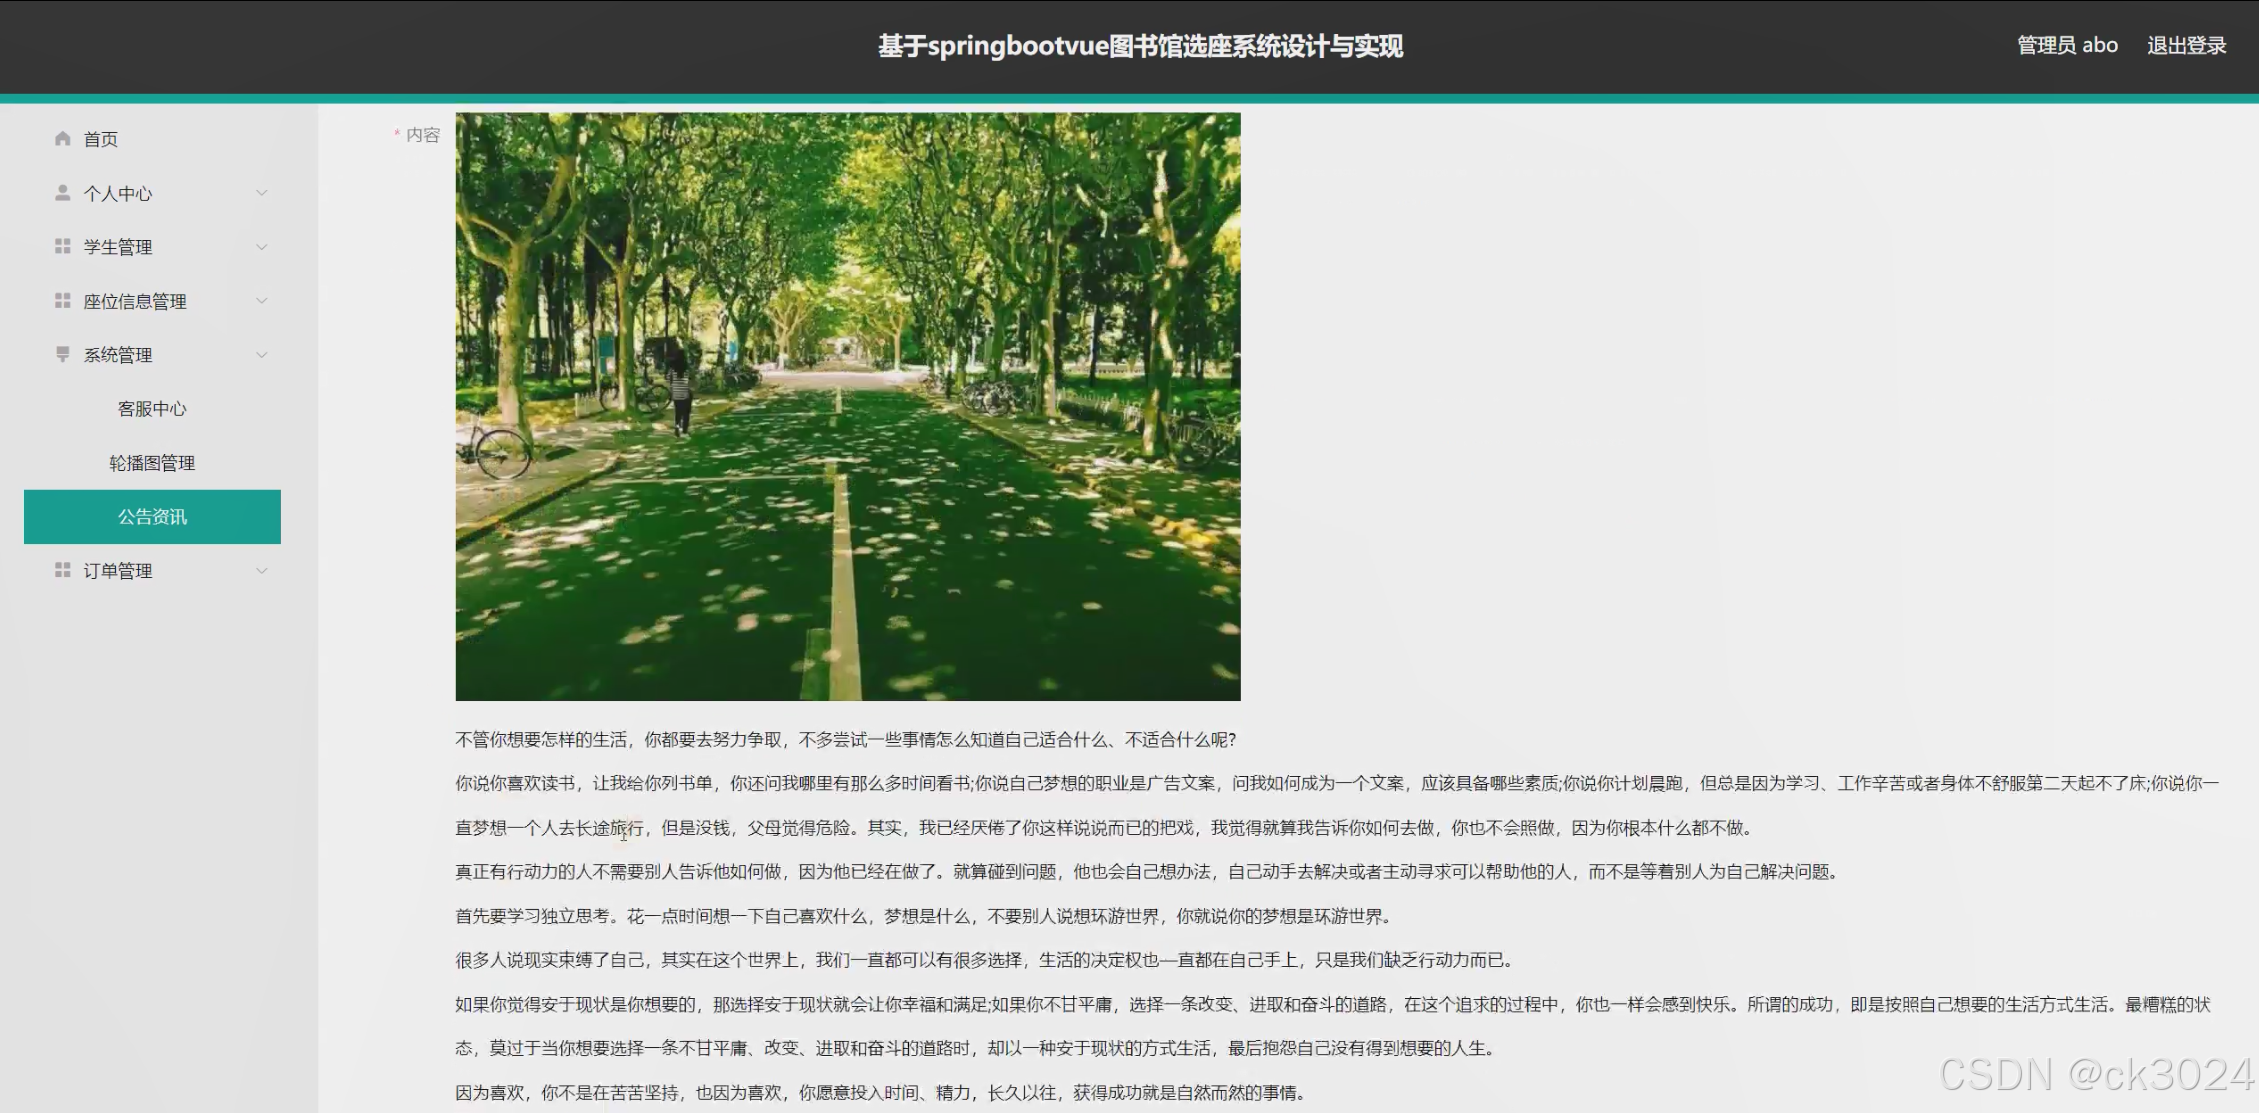Click the grid icon next to 学生管理
This screenshot has width=2259, height=1113.
coord(63,246)
